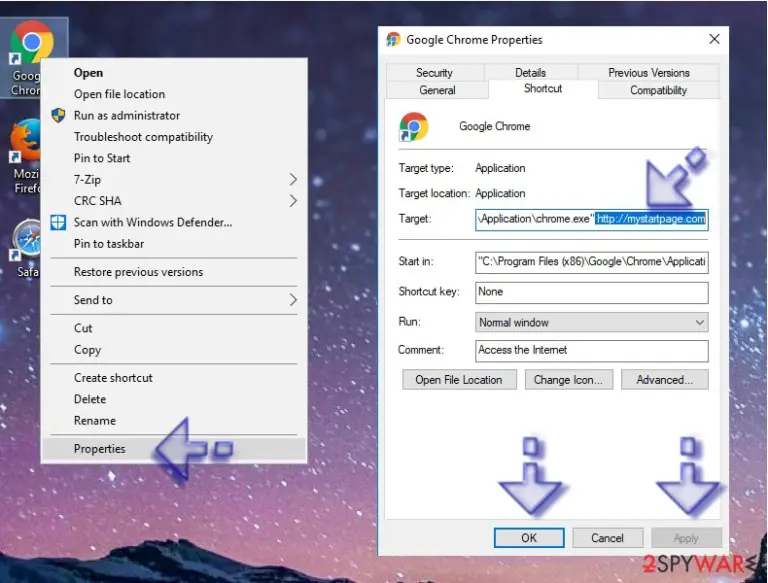Click the Advanced button
Viewport: 768px width, 583px height.
(665, 380)
